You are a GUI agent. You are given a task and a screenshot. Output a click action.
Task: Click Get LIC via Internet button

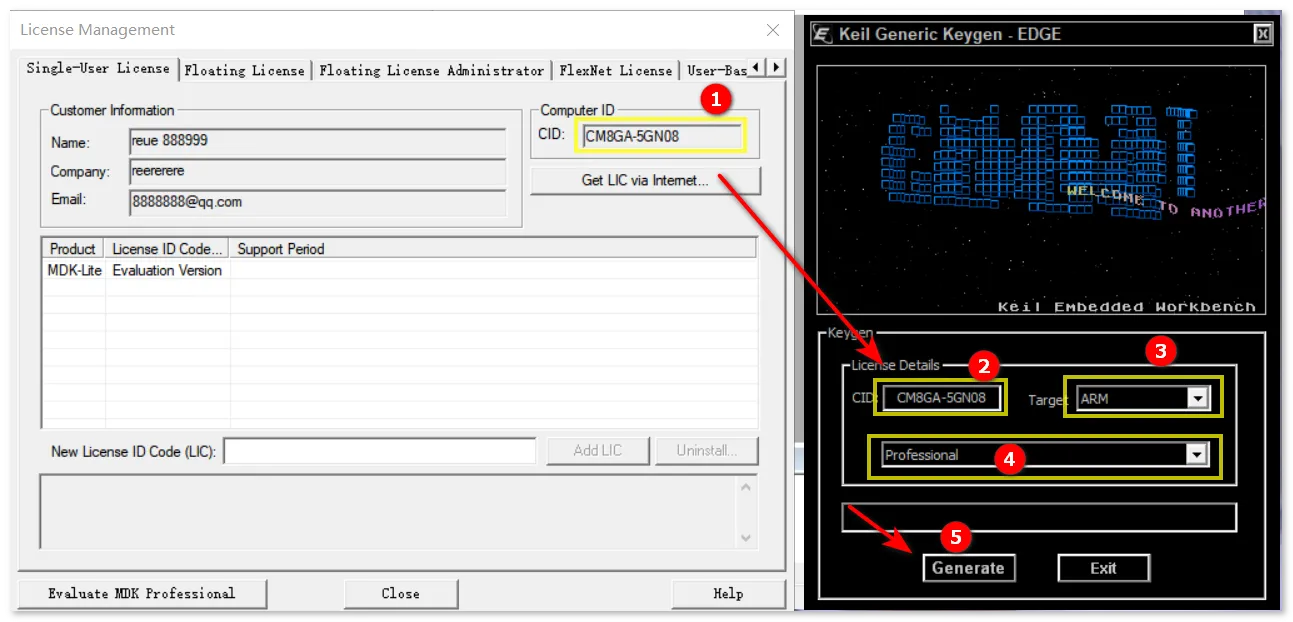click(x=645, y=181)
